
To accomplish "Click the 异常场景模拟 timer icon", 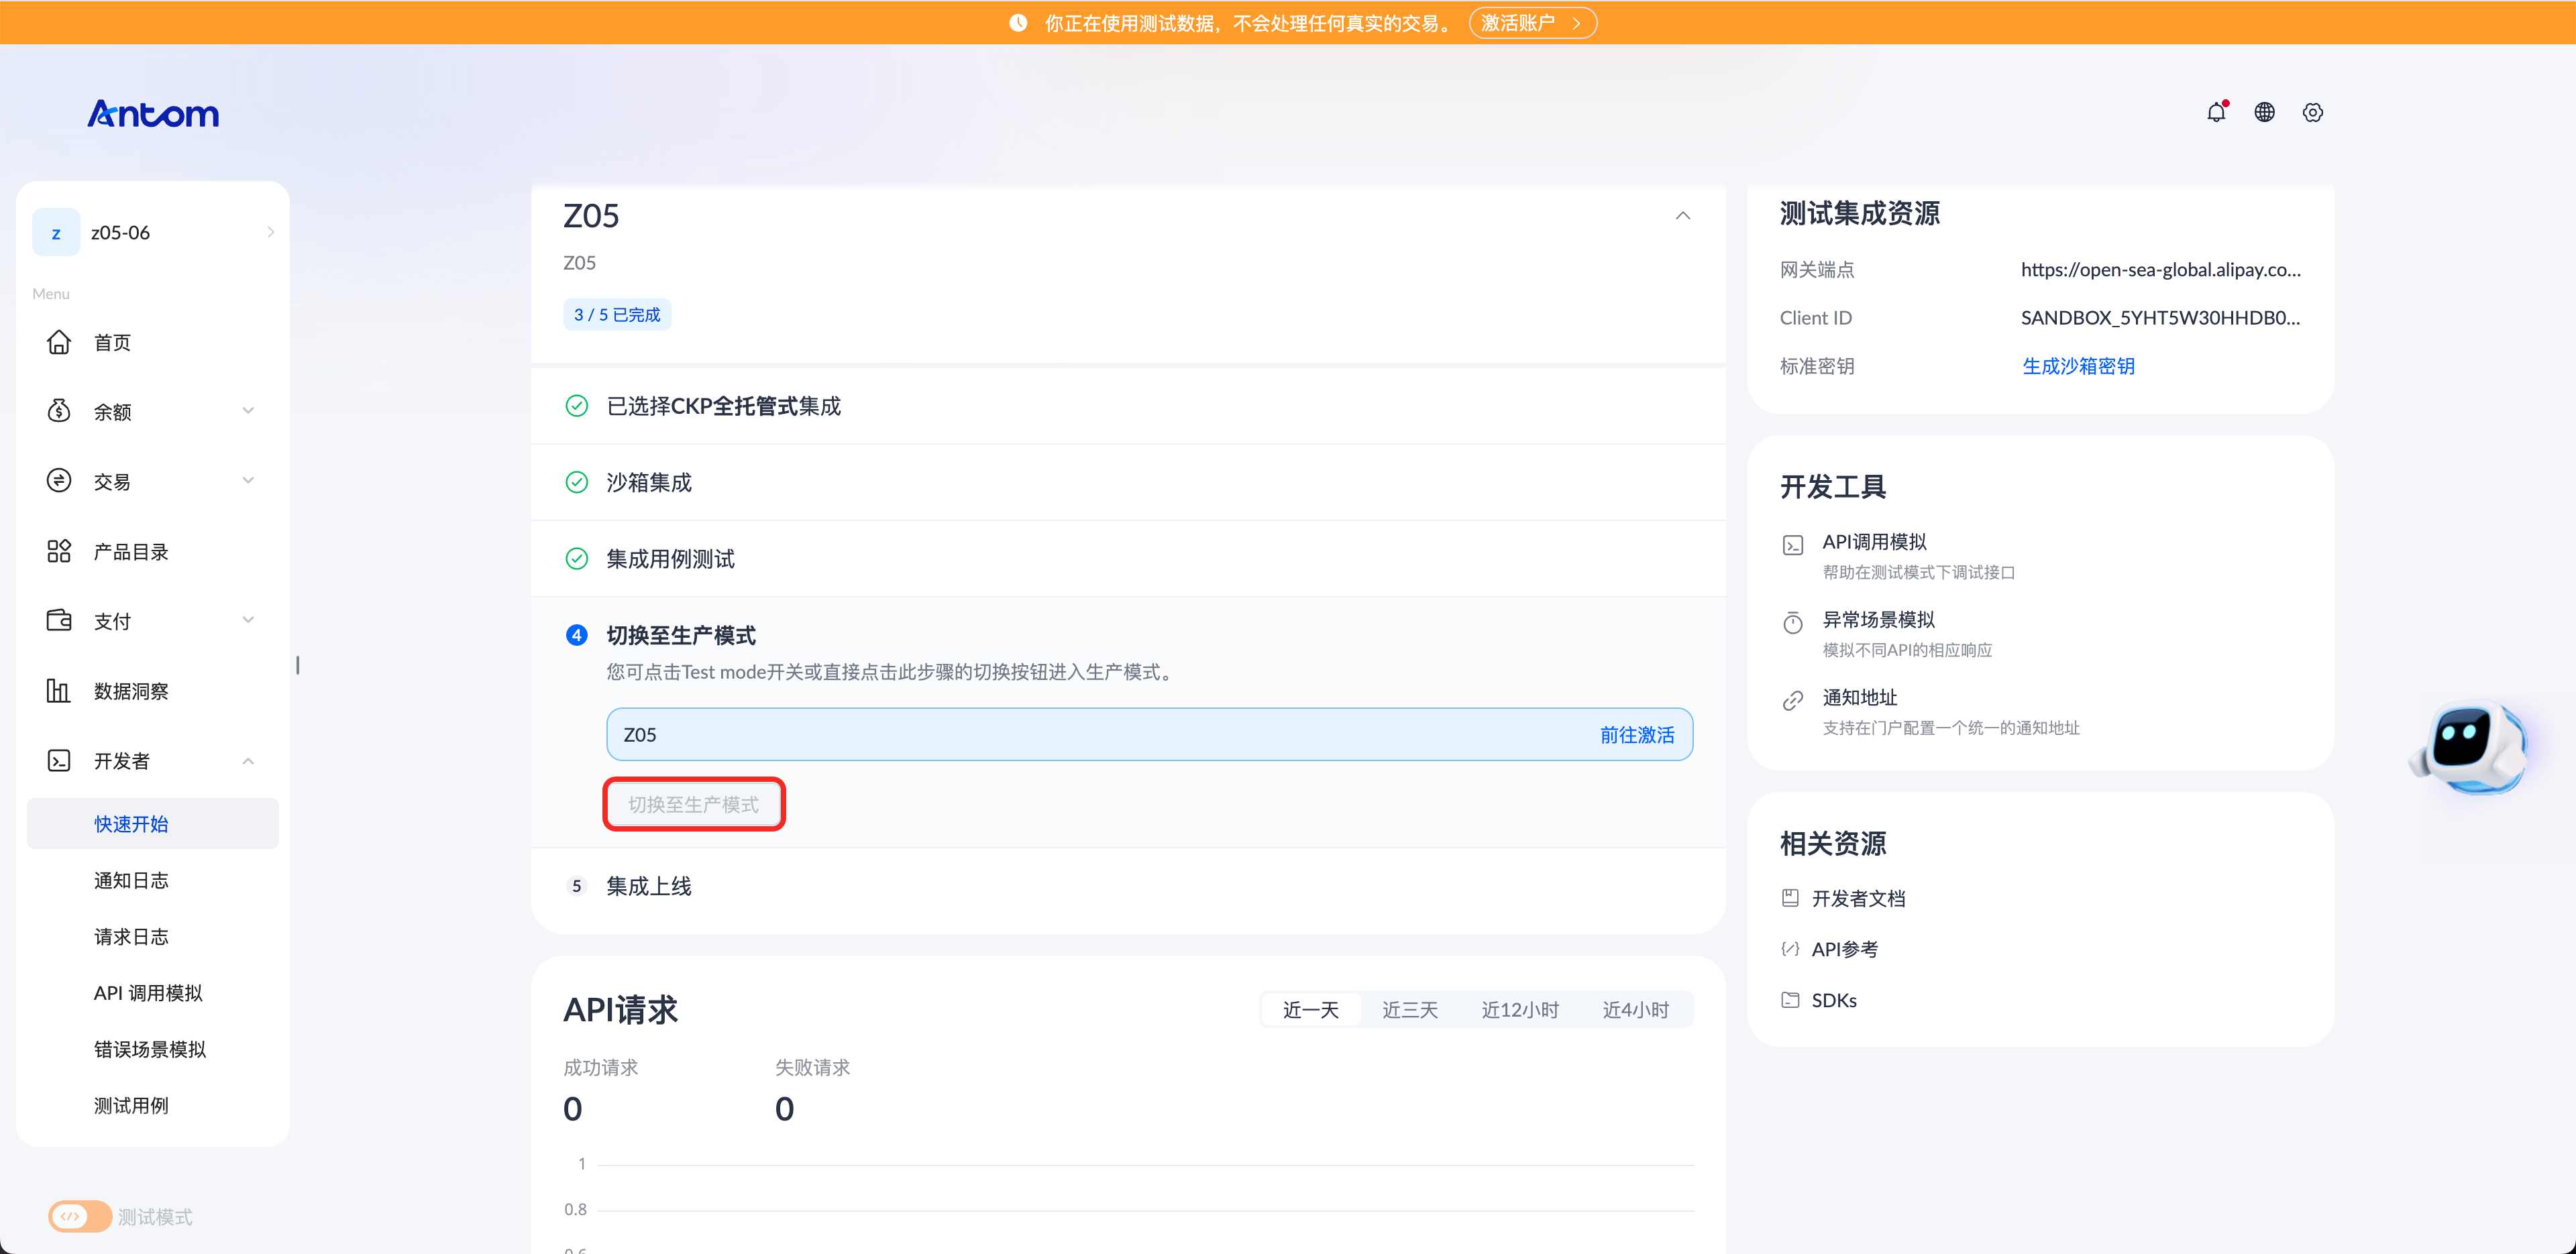I will point(1793,623).
